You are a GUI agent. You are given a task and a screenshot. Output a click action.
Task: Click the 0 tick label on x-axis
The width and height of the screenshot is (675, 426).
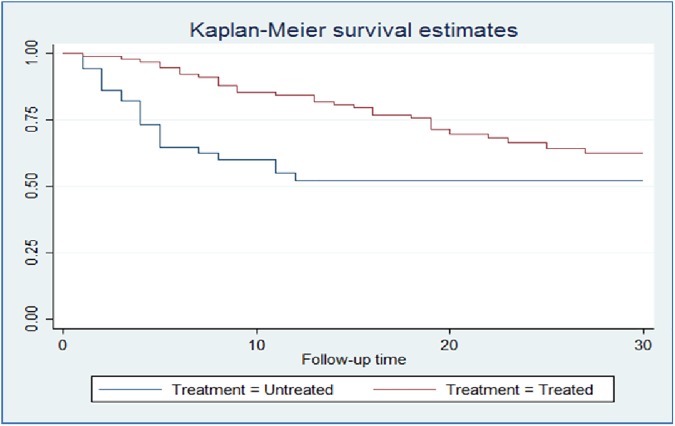tap(63, 343)
